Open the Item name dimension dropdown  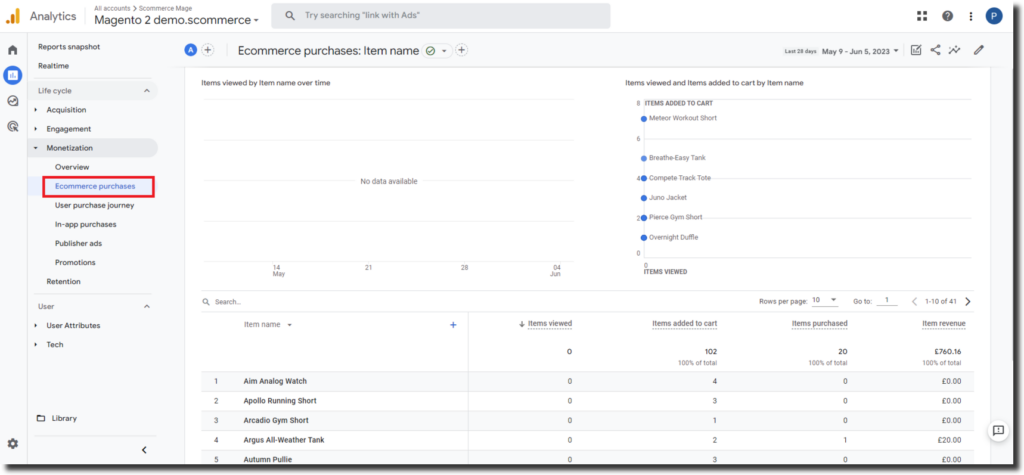point(268,325)
